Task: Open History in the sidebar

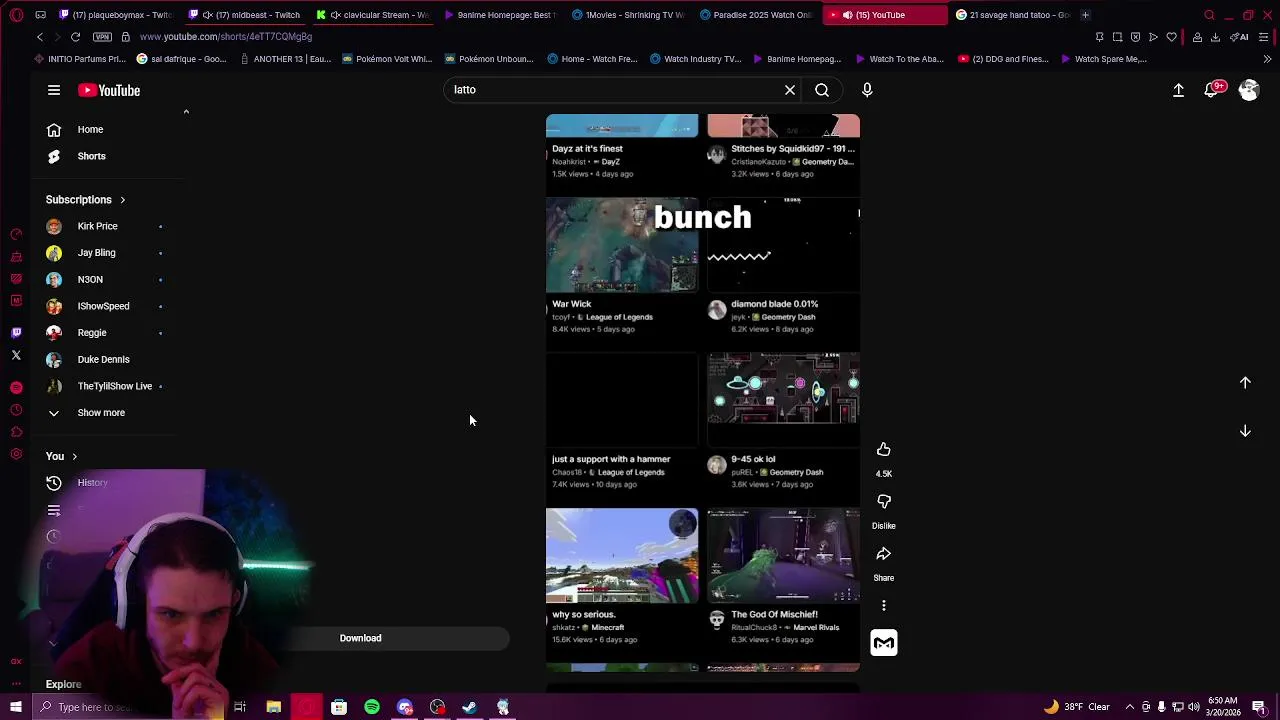Action: (x=92, y=483)
